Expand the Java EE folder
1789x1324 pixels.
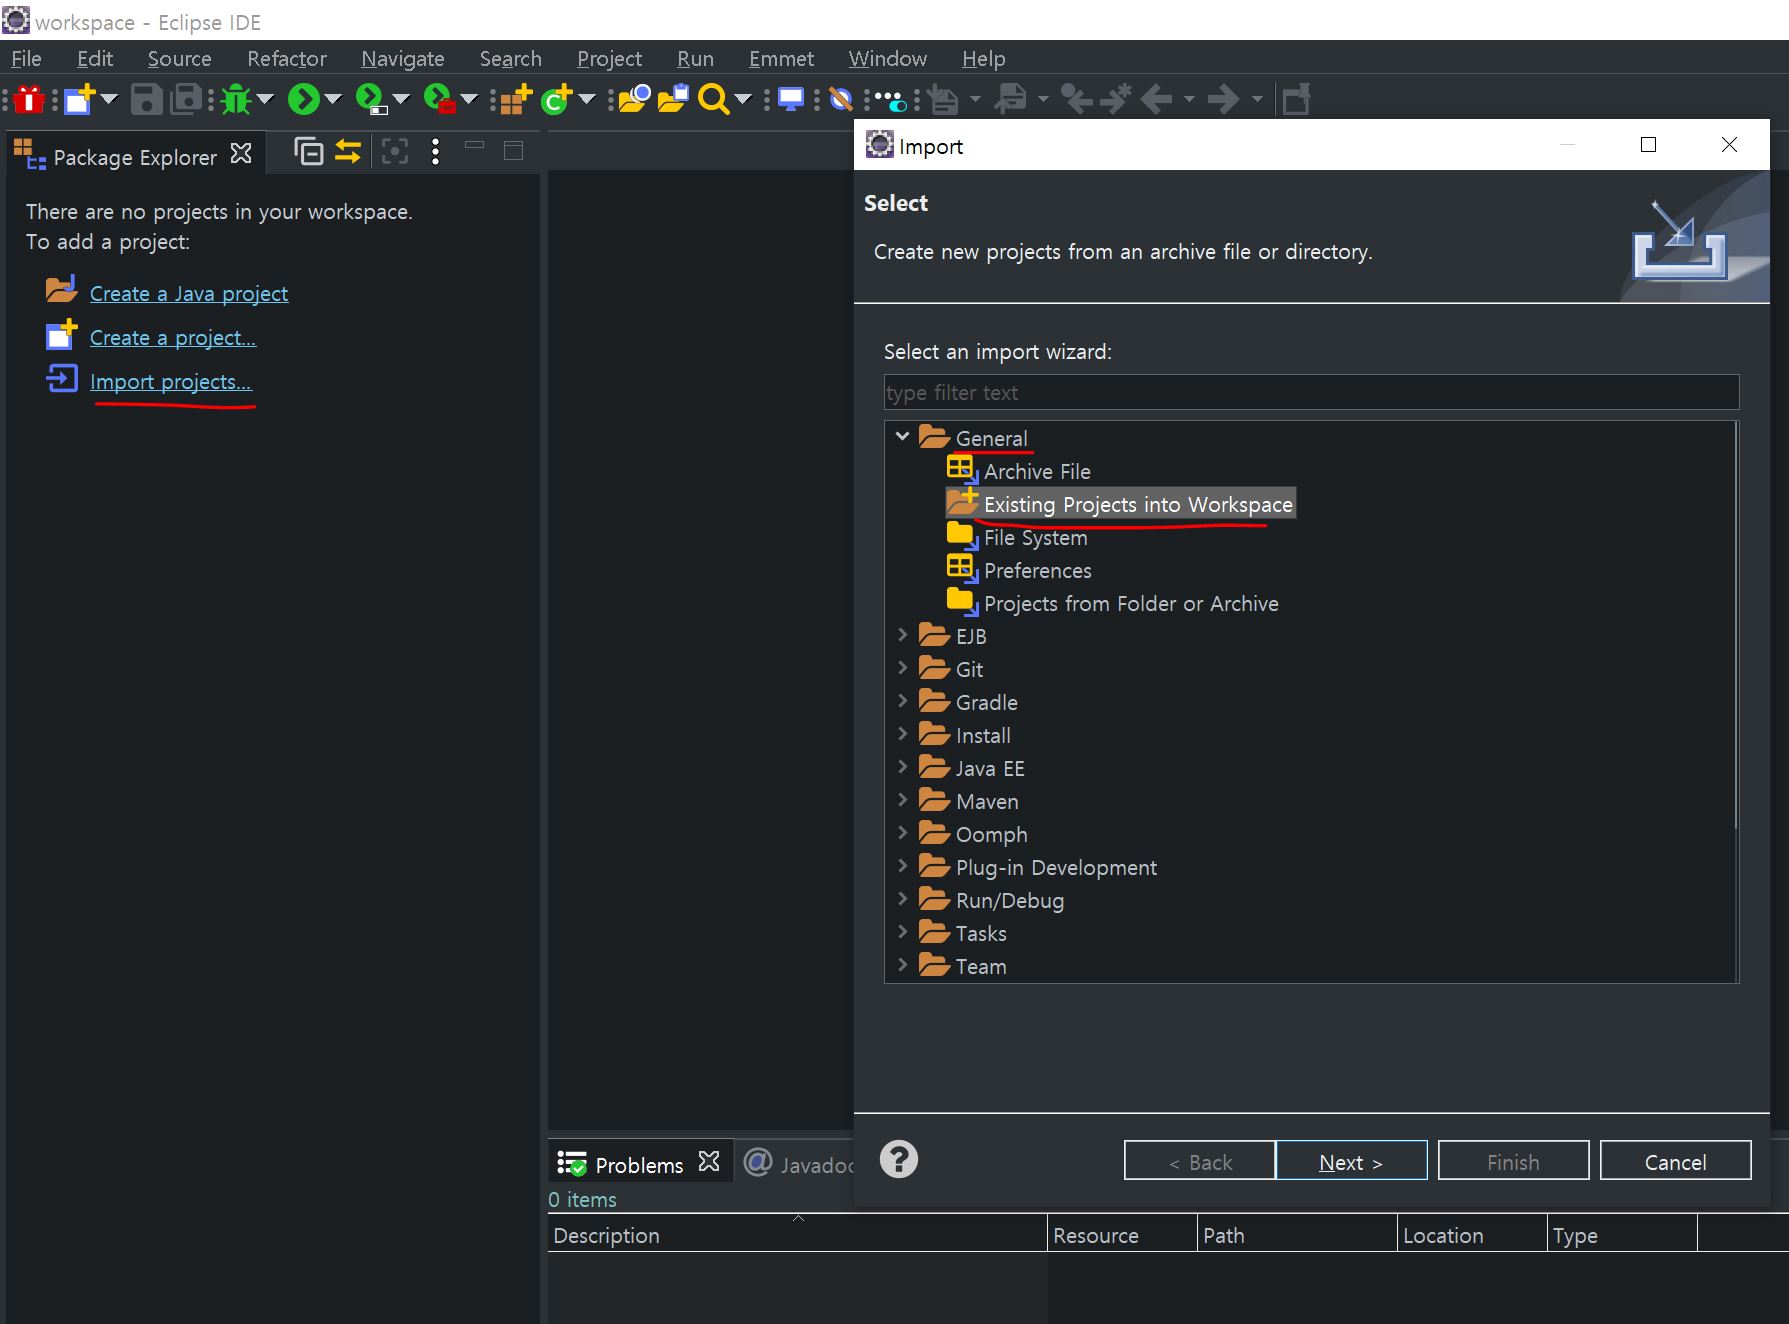902,767
